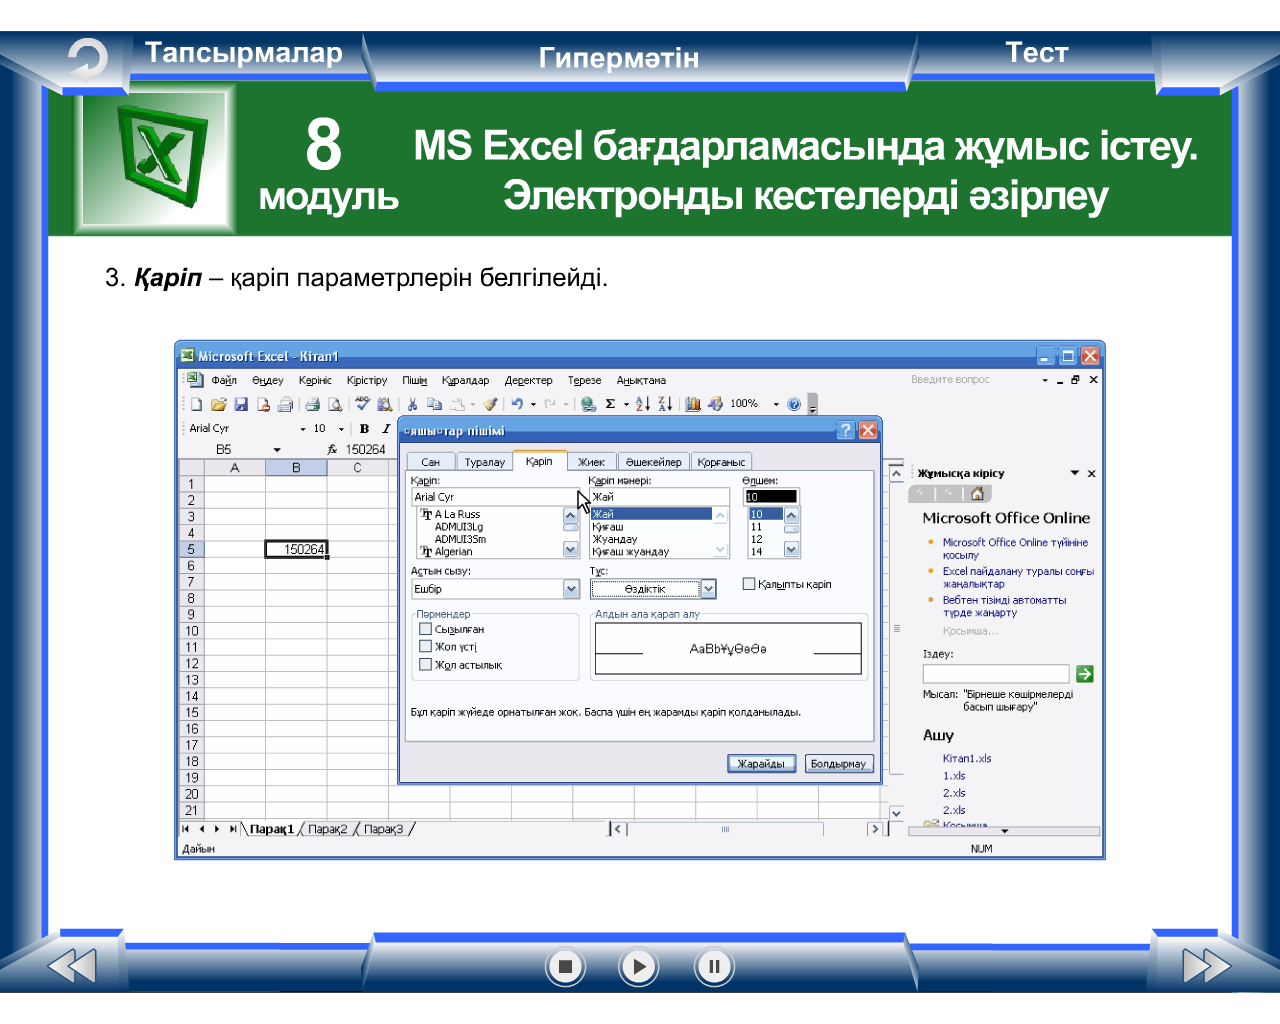Click the task pane Home icon
The width and height of the screenshot is (1280, 1024).
tap(978, 493)
